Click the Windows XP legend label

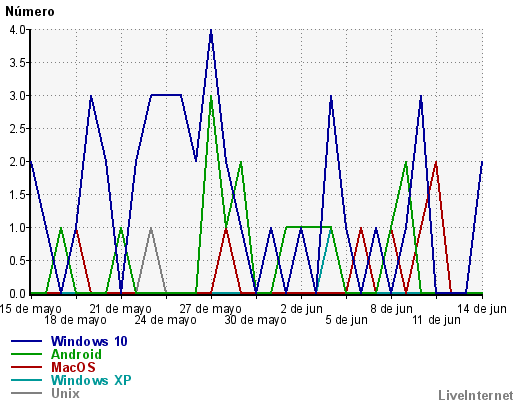pyautogui.click(x=91, y=380)
